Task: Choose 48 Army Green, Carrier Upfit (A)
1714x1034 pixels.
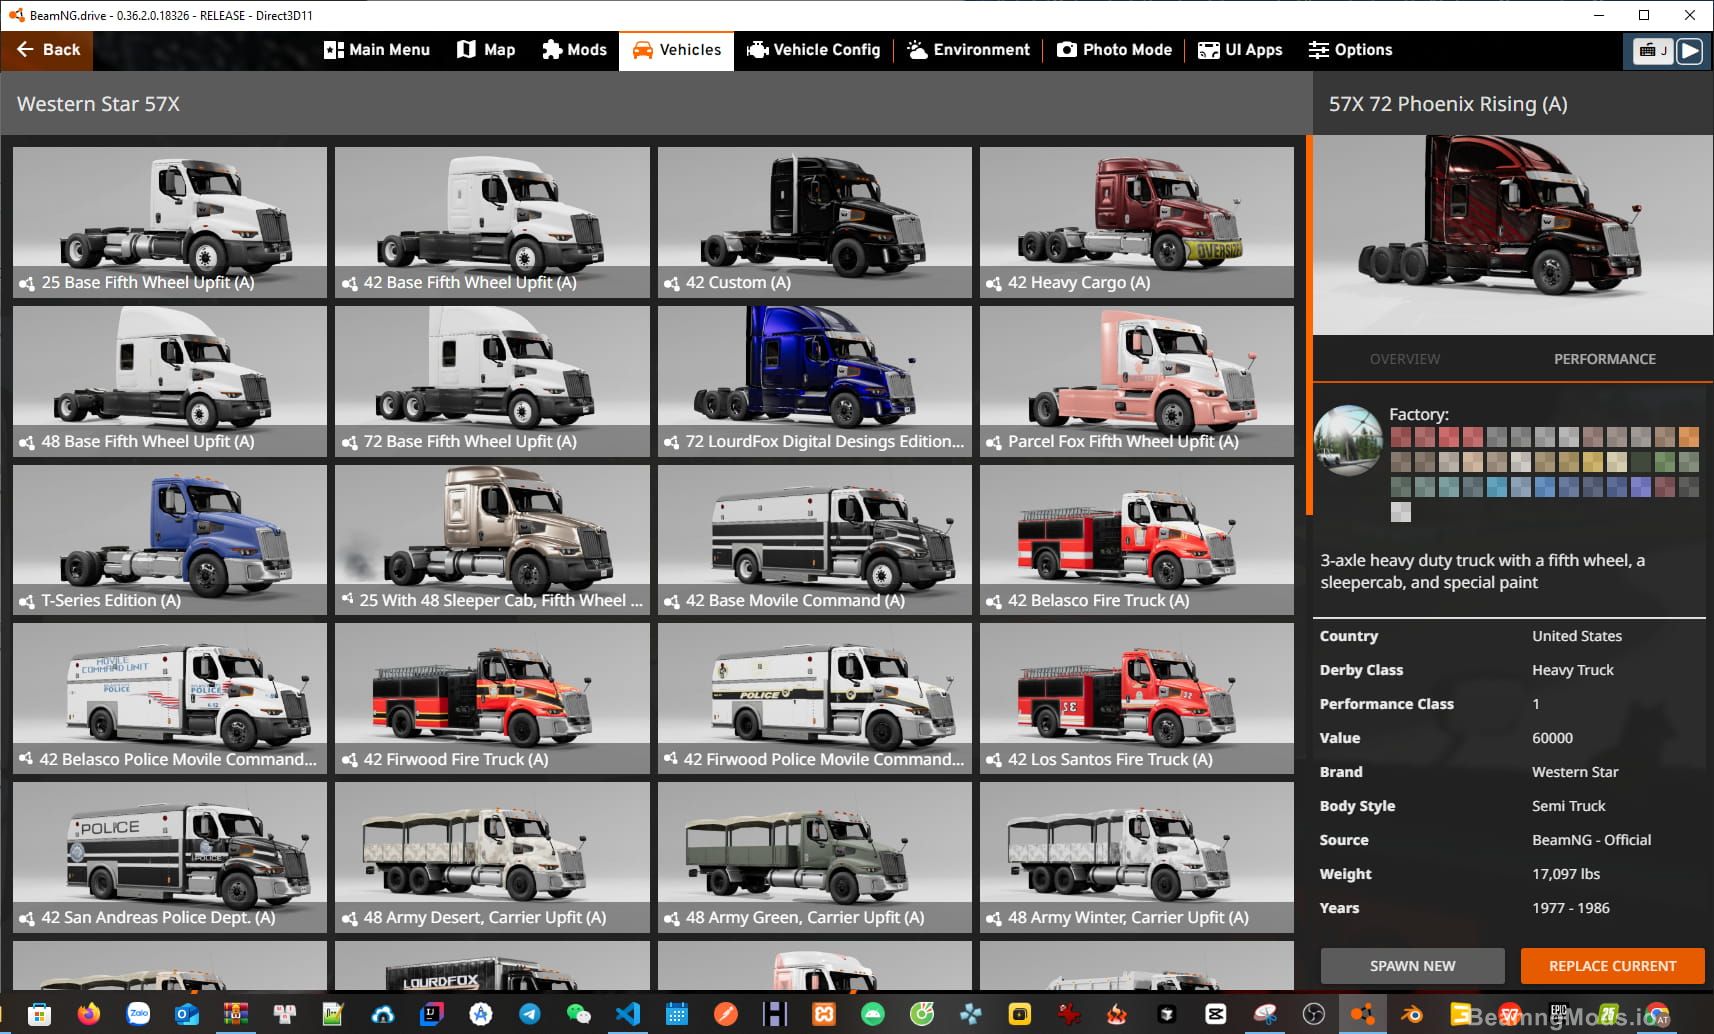Action: click(x=814, y=857)
